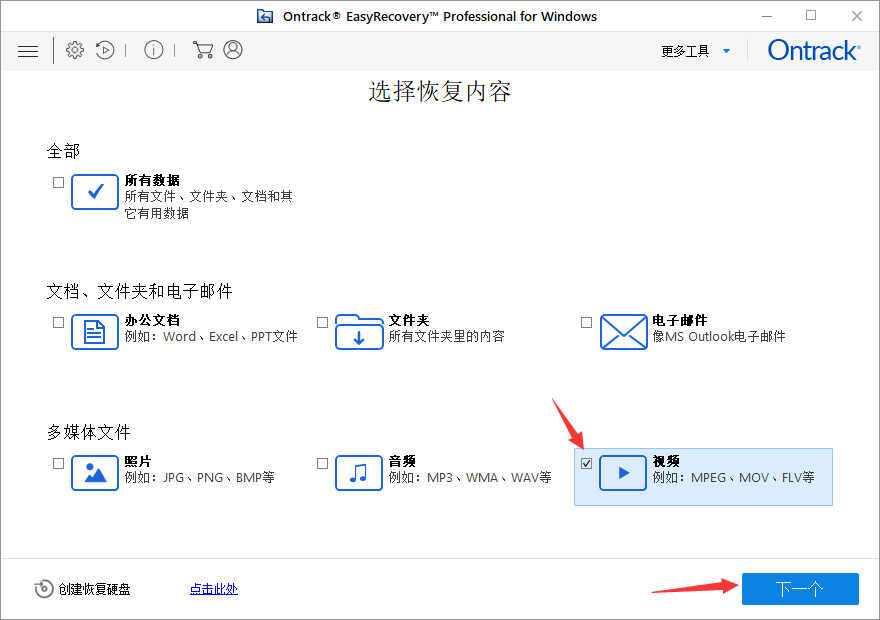The height and width of the screenshot is (620, 880).
Task: Check the 音频 checkbox
Action: pos(322,463)
